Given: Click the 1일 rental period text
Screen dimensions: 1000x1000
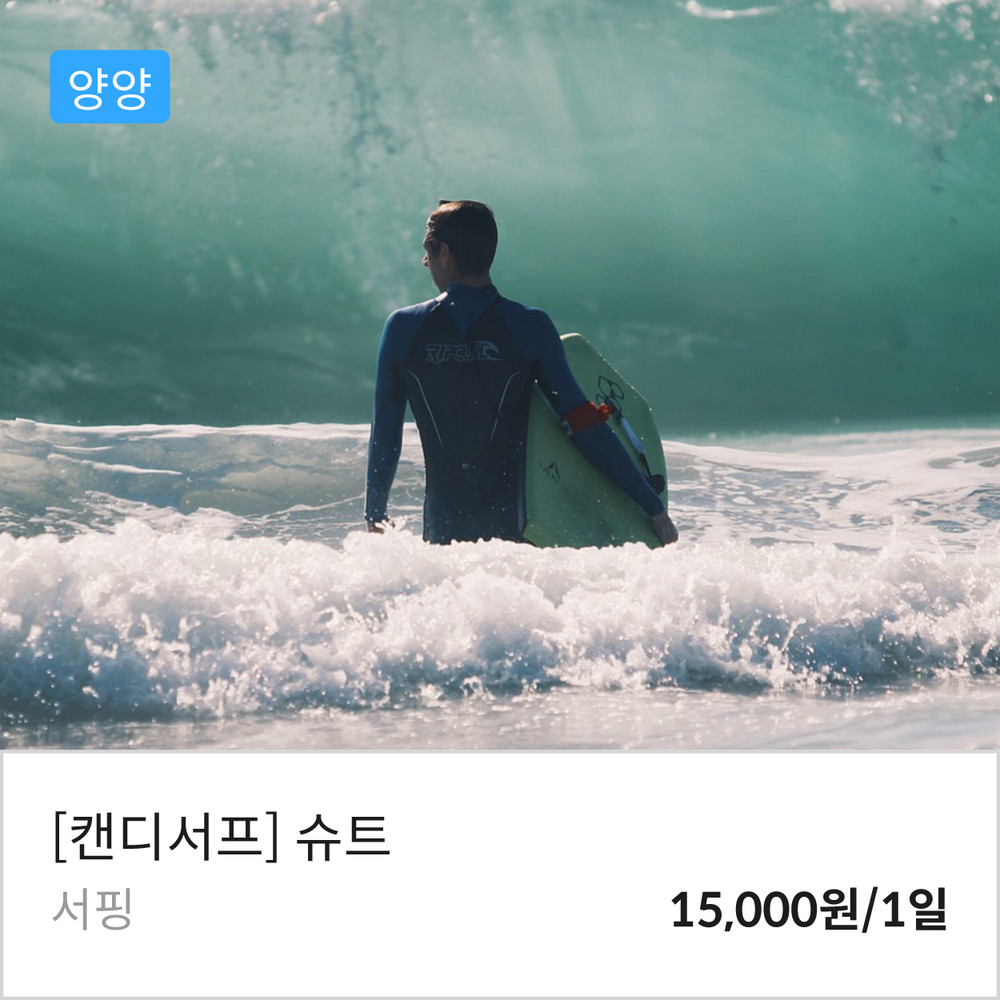Looking at the screenshot, I should coord(913,909).
